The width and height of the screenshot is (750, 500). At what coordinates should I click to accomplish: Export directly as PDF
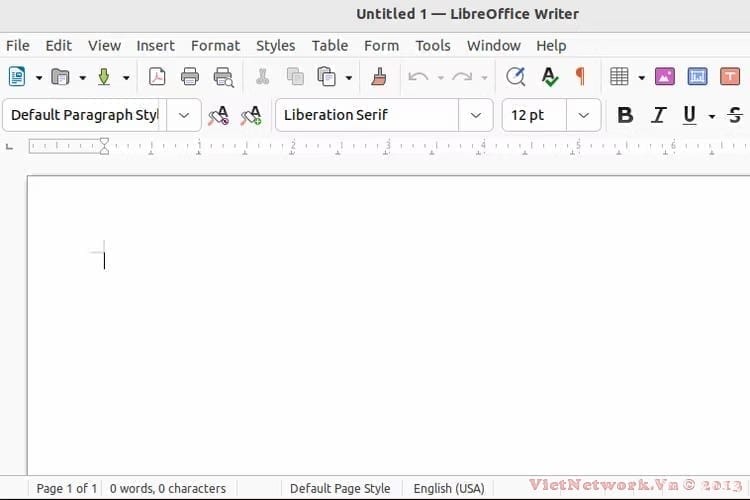pyautogui.click(x=157, y=77)
